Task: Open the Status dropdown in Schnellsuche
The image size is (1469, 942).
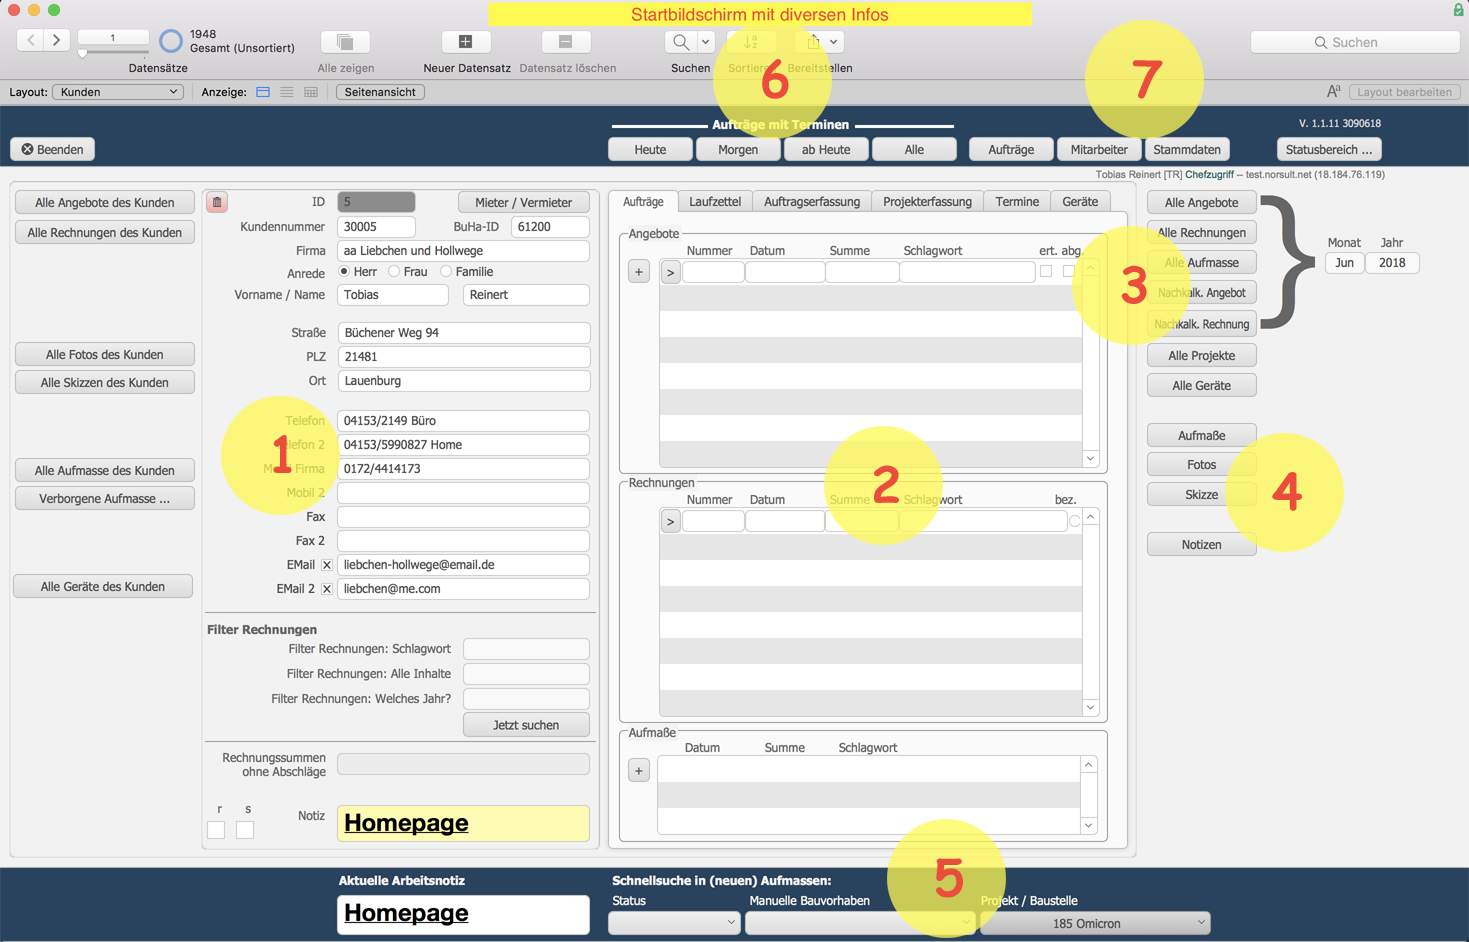Action: (674, 923)
